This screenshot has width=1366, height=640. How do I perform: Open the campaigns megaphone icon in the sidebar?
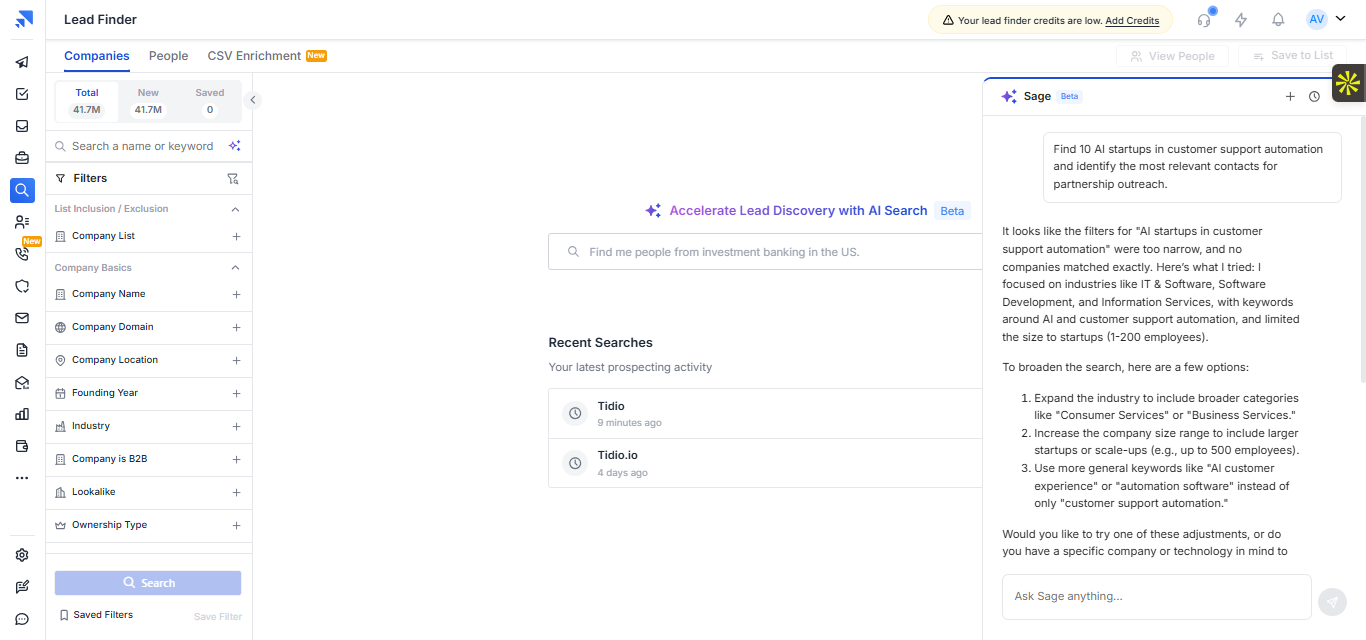(22, 62)
